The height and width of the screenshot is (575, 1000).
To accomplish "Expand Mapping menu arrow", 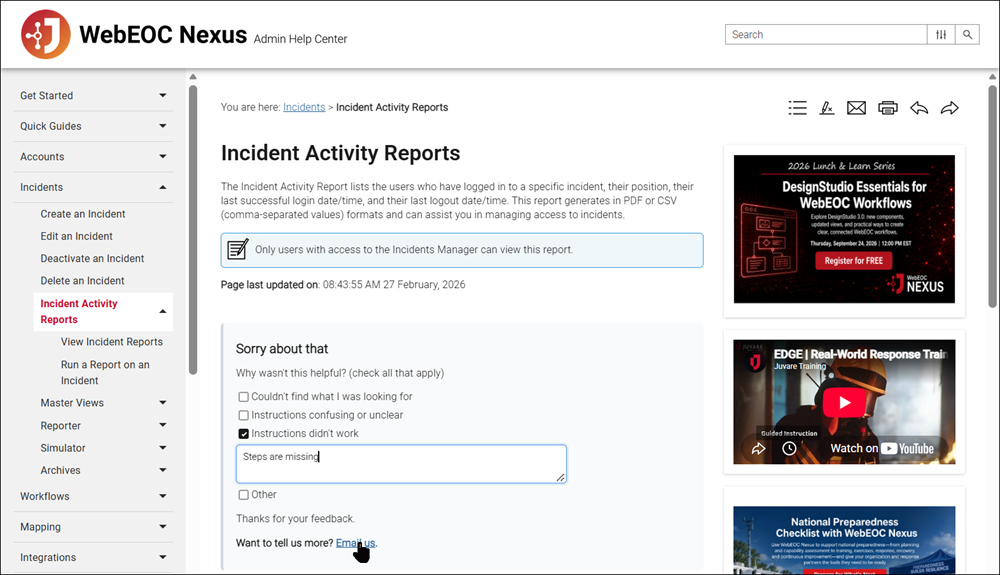I will [163, 527].
